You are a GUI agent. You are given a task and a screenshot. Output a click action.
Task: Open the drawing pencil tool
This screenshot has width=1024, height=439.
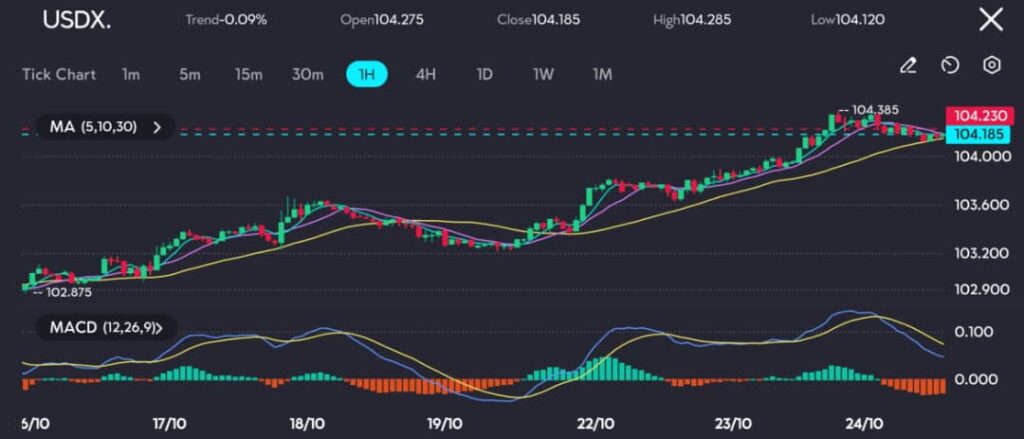908,66
